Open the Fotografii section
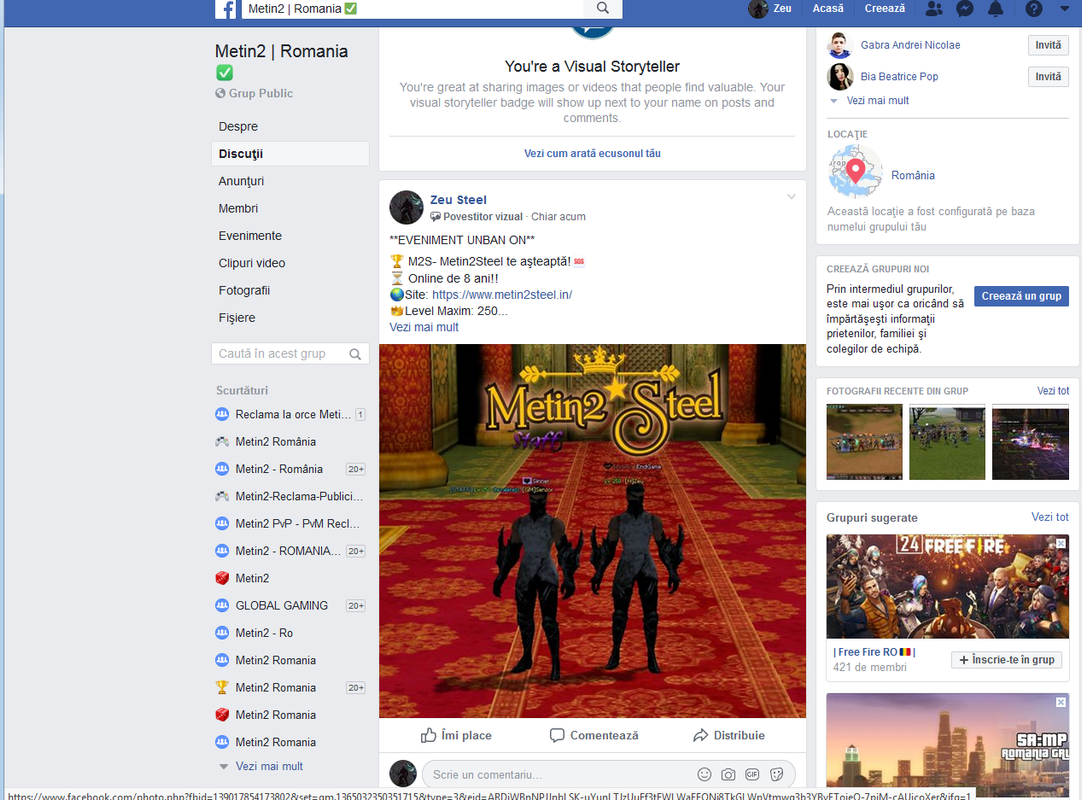The height and width of the screenshot is (800, 1082). tap(244, 291)
